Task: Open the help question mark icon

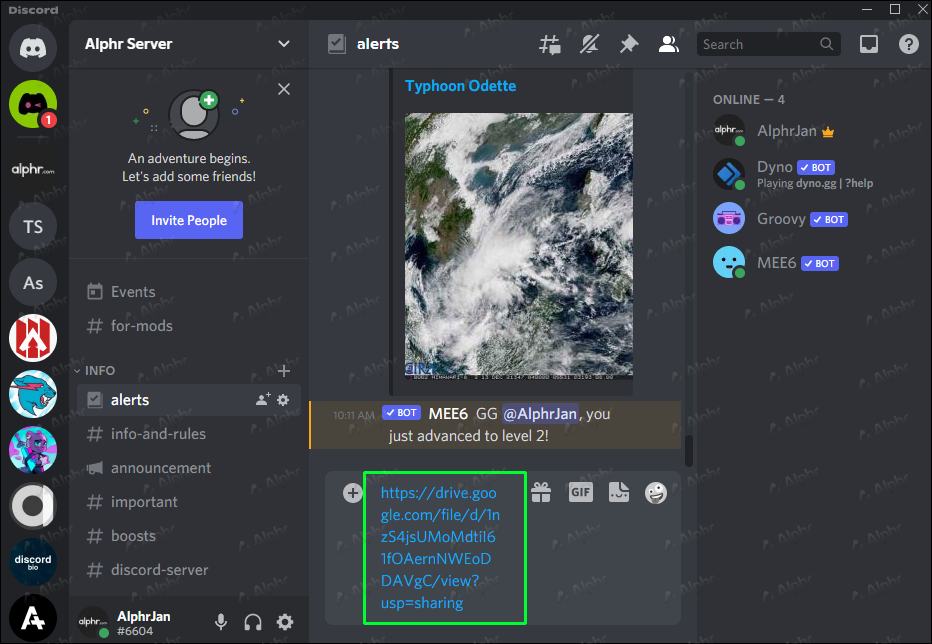Action: 908,44
